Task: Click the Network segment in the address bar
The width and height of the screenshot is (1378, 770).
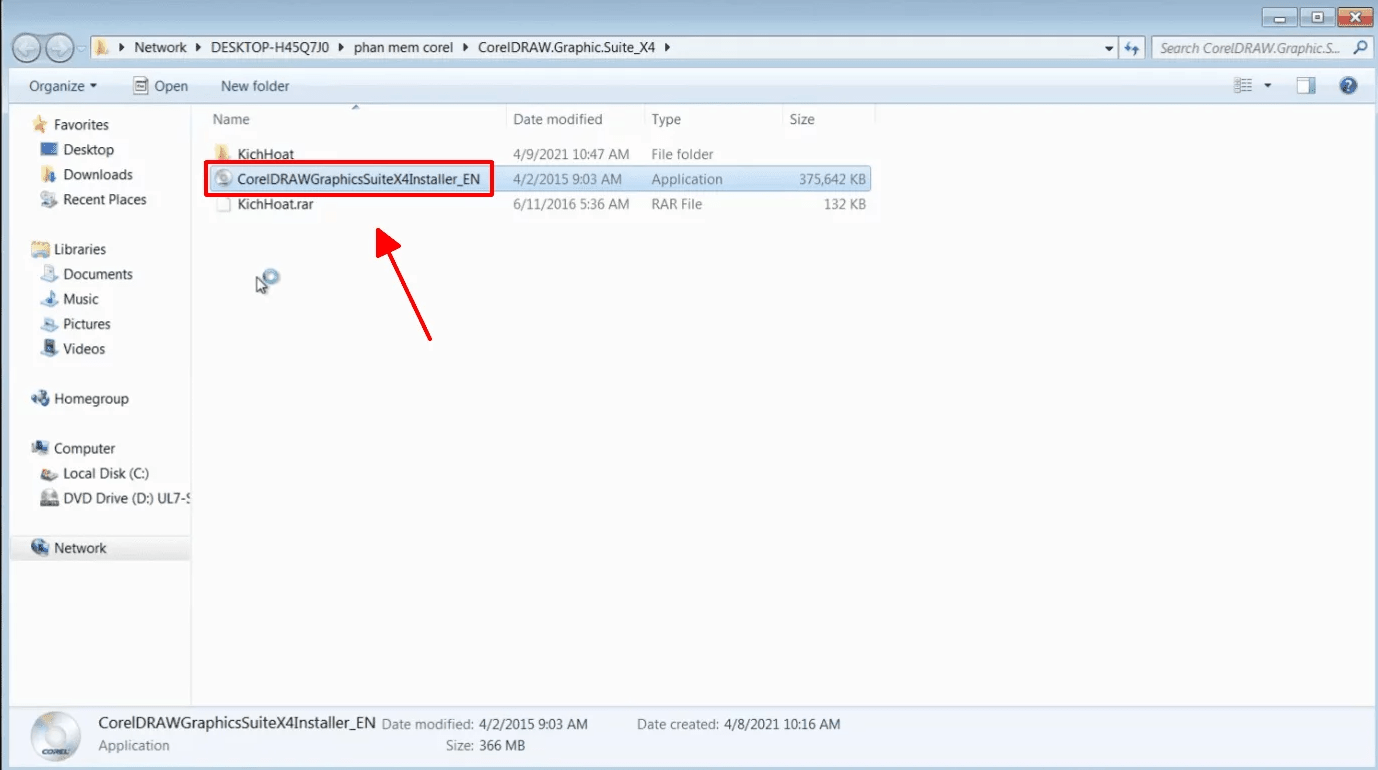Action: click(x=160, y=47)
